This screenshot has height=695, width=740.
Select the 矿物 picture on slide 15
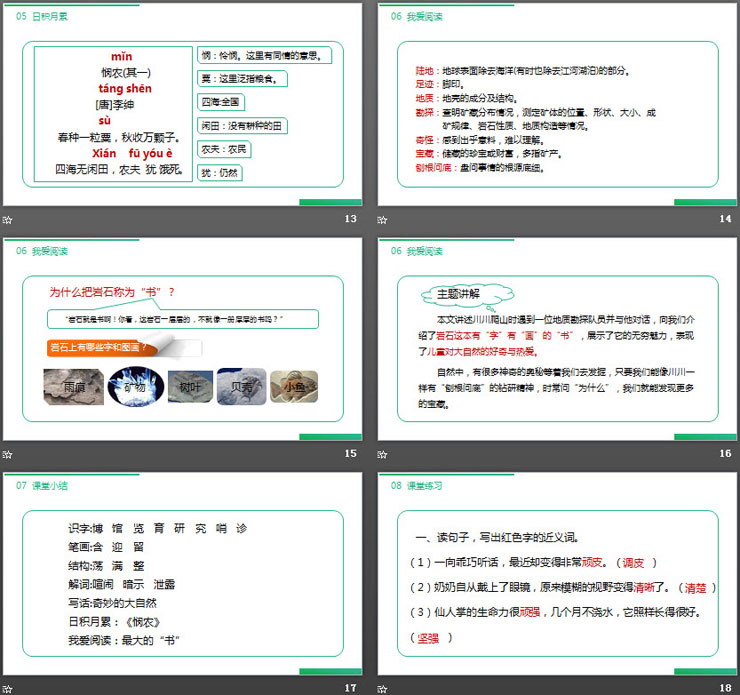[132, 387]
